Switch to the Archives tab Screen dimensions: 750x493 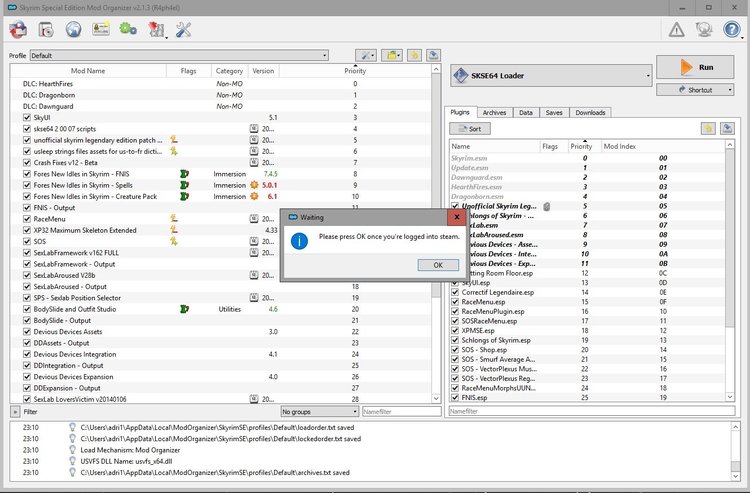[x=494, y=113]
